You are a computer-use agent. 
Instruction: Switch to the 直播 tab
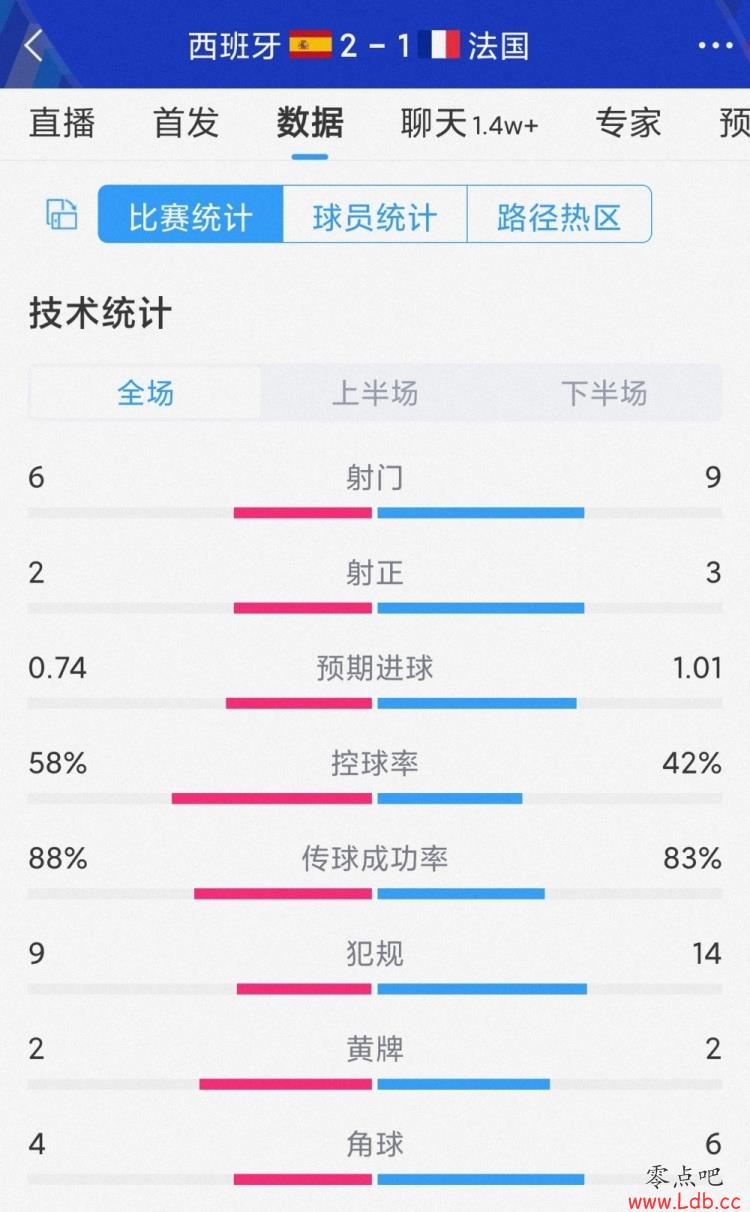point(62,123)
